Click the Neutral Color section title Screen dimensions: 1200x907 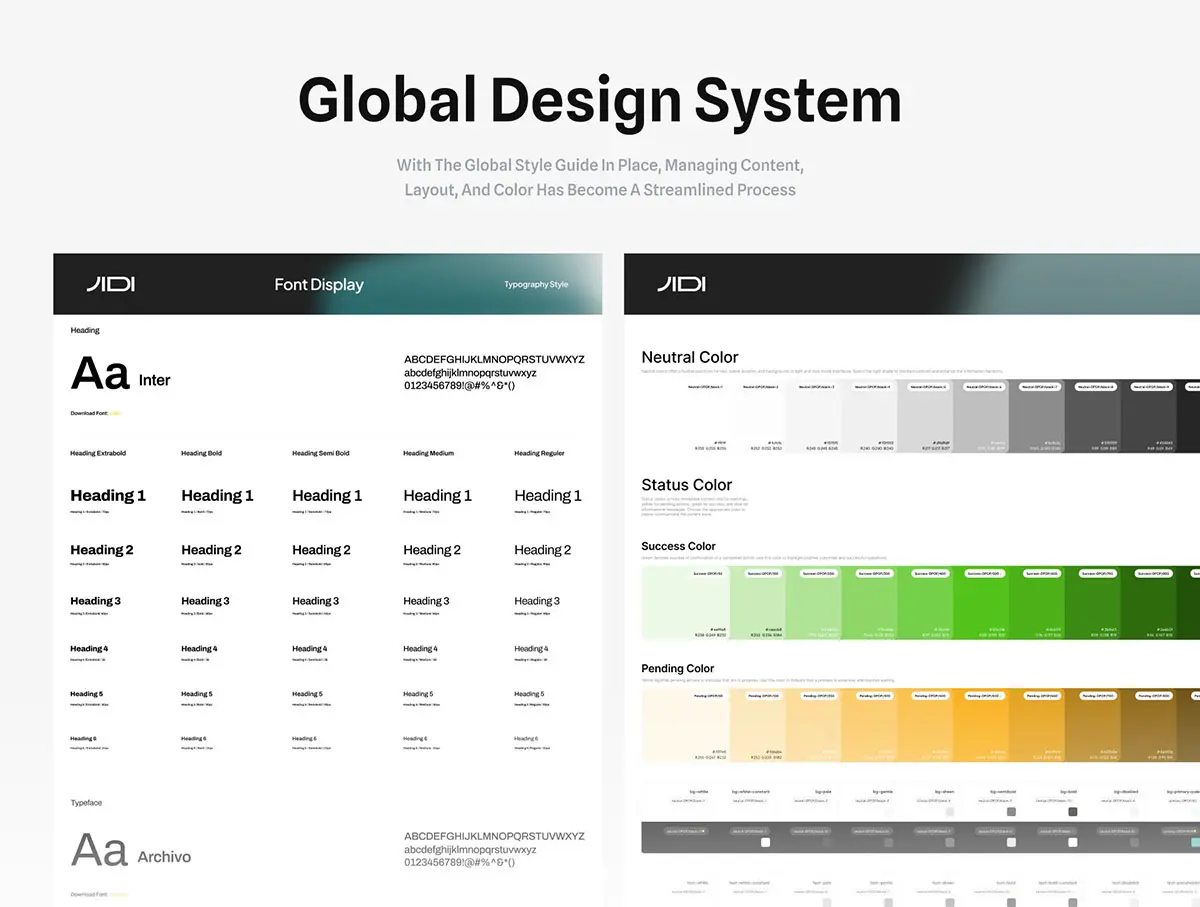(689, 357)
